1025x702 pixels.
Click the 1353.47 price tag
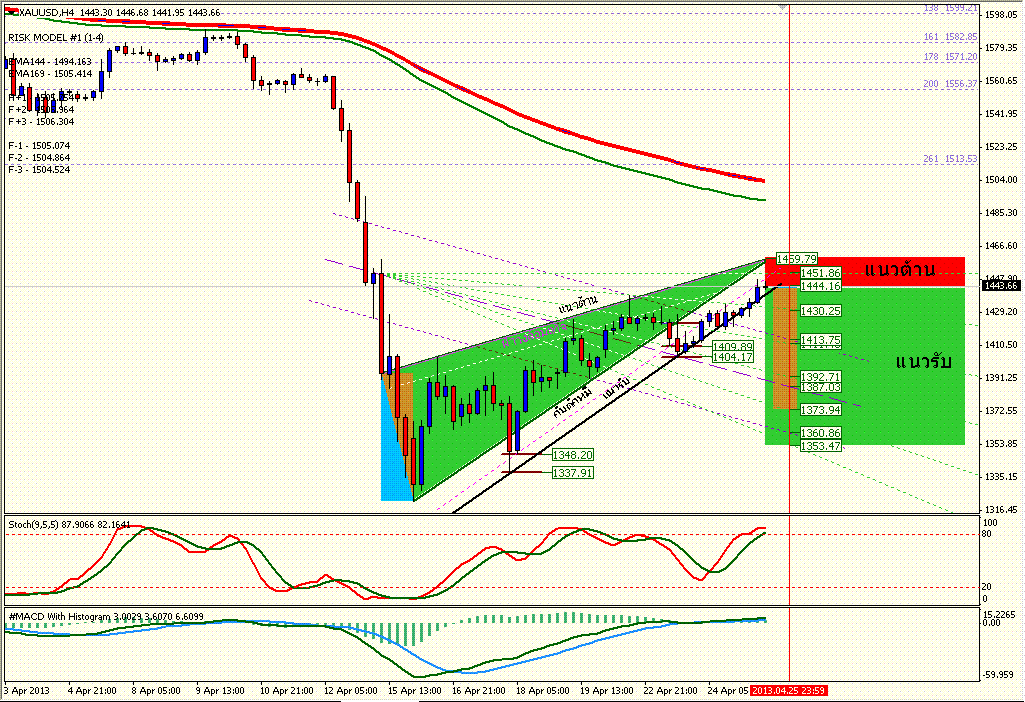point(820,446)
